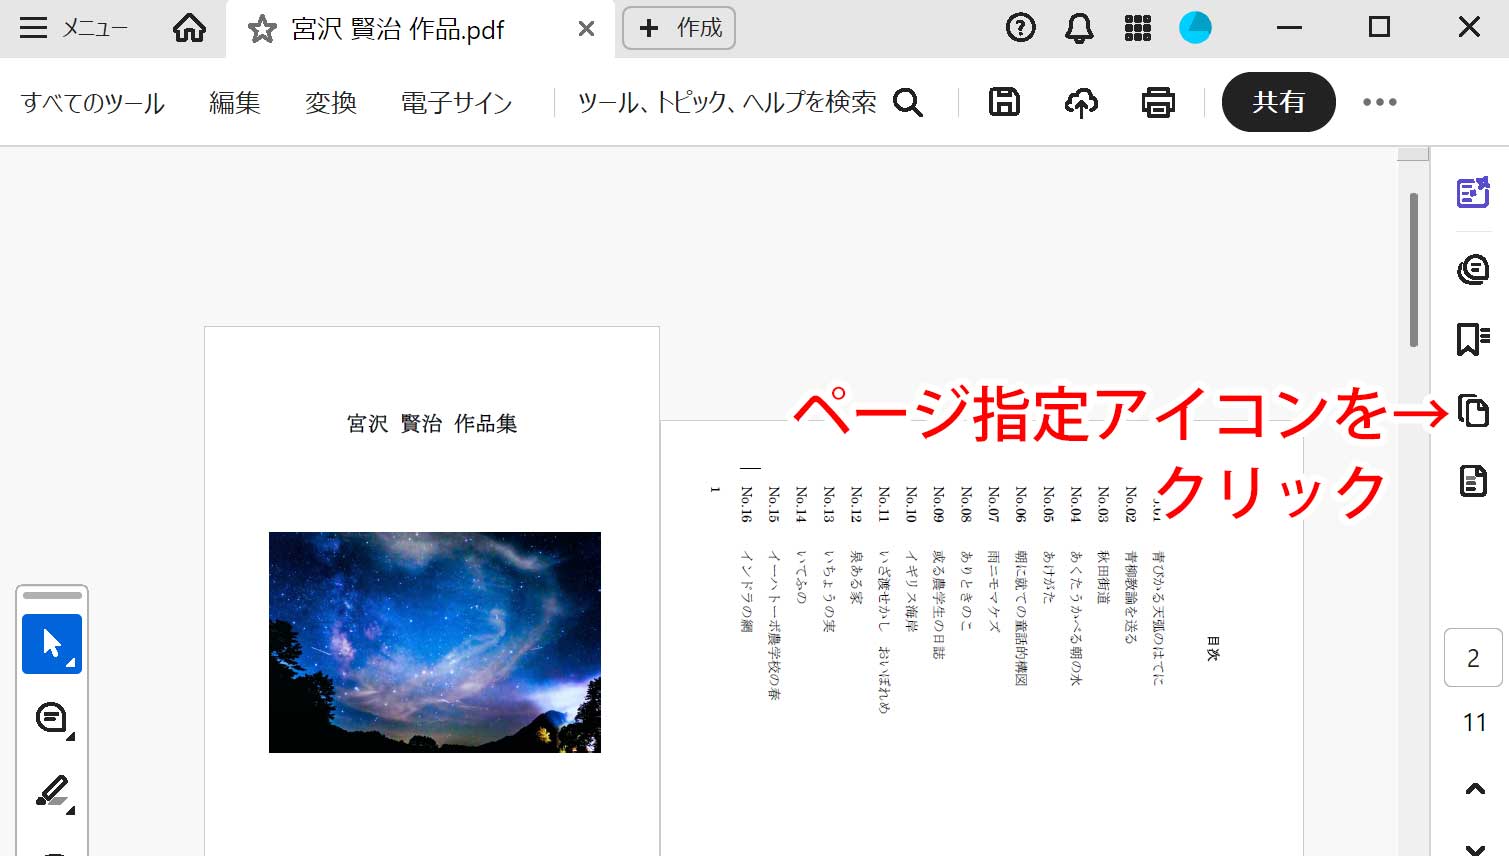1509x856 pixels.
Task: Click the 共有 button
Action: click(x=1279, y=102)
